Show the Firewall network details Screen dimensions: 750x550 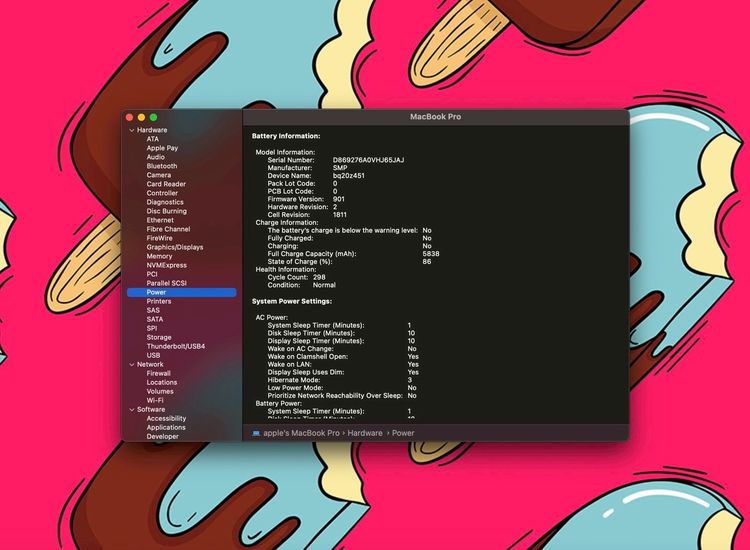[x=159, y=373]
